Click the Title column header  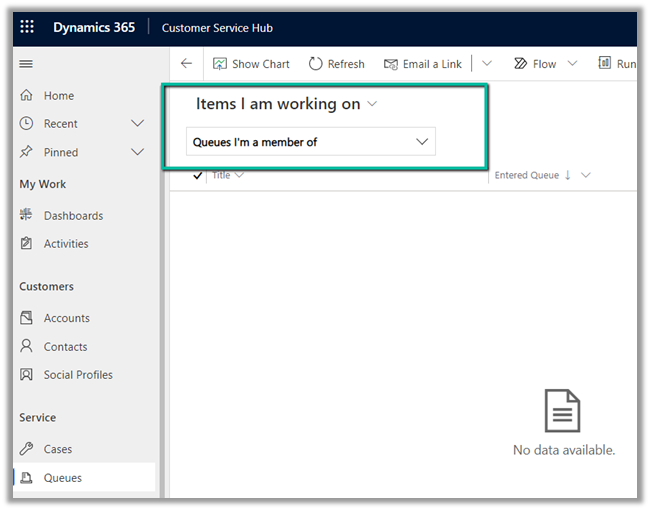pyautogui.click(x=221, y=176)
